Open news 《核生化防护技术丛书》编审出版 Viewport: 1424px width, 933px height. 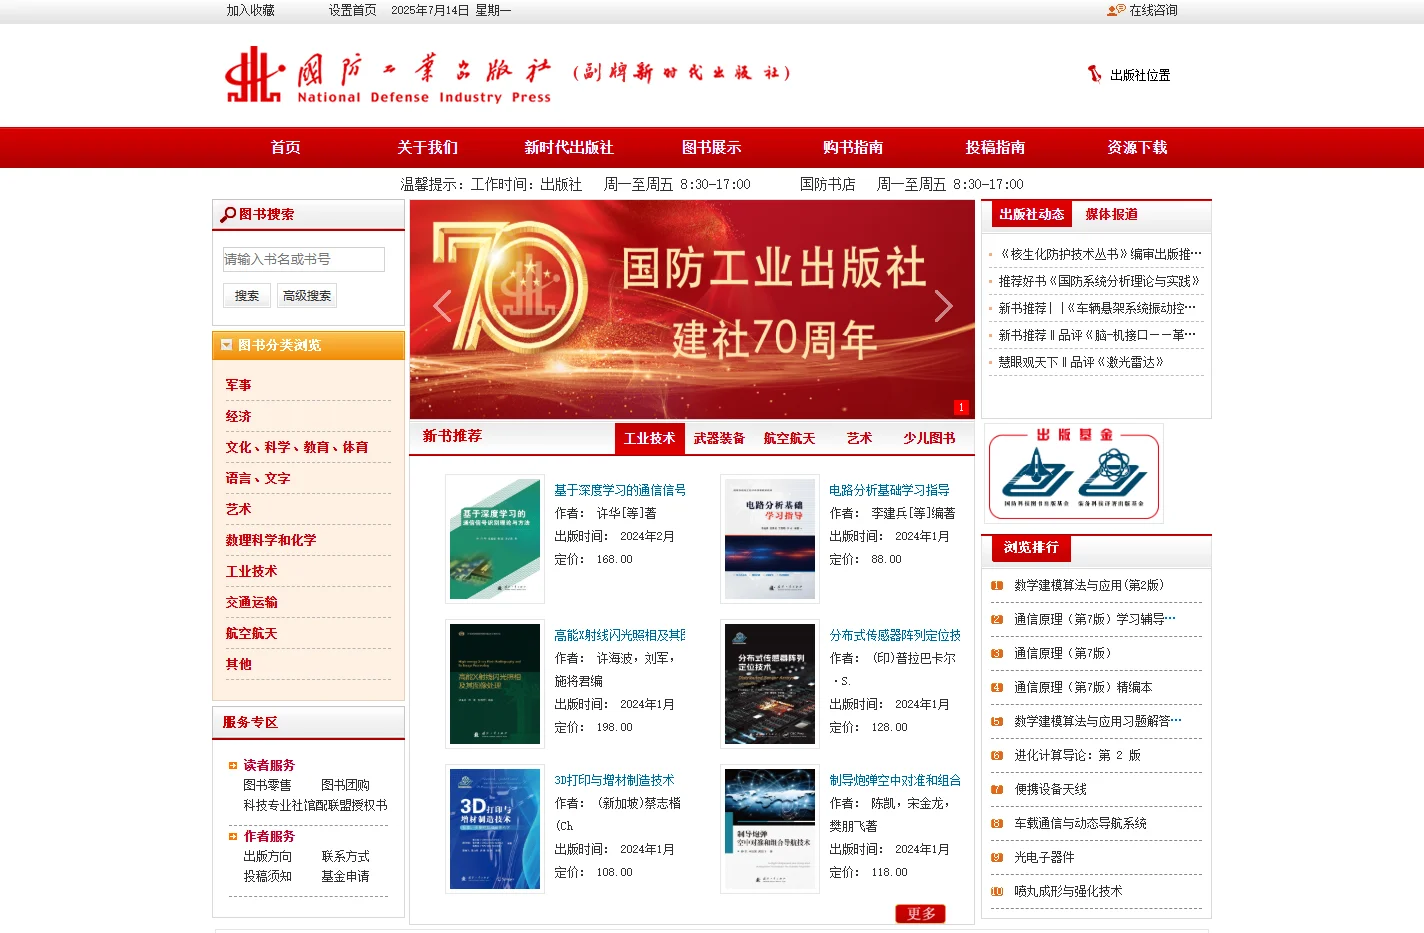tap(1100, 254)
